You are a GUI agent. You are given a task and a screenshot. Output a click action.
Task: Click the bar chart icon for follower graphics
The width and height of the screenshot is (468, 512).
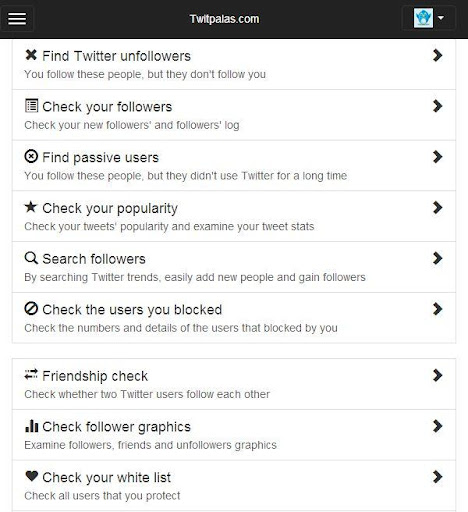click(32, 426)
